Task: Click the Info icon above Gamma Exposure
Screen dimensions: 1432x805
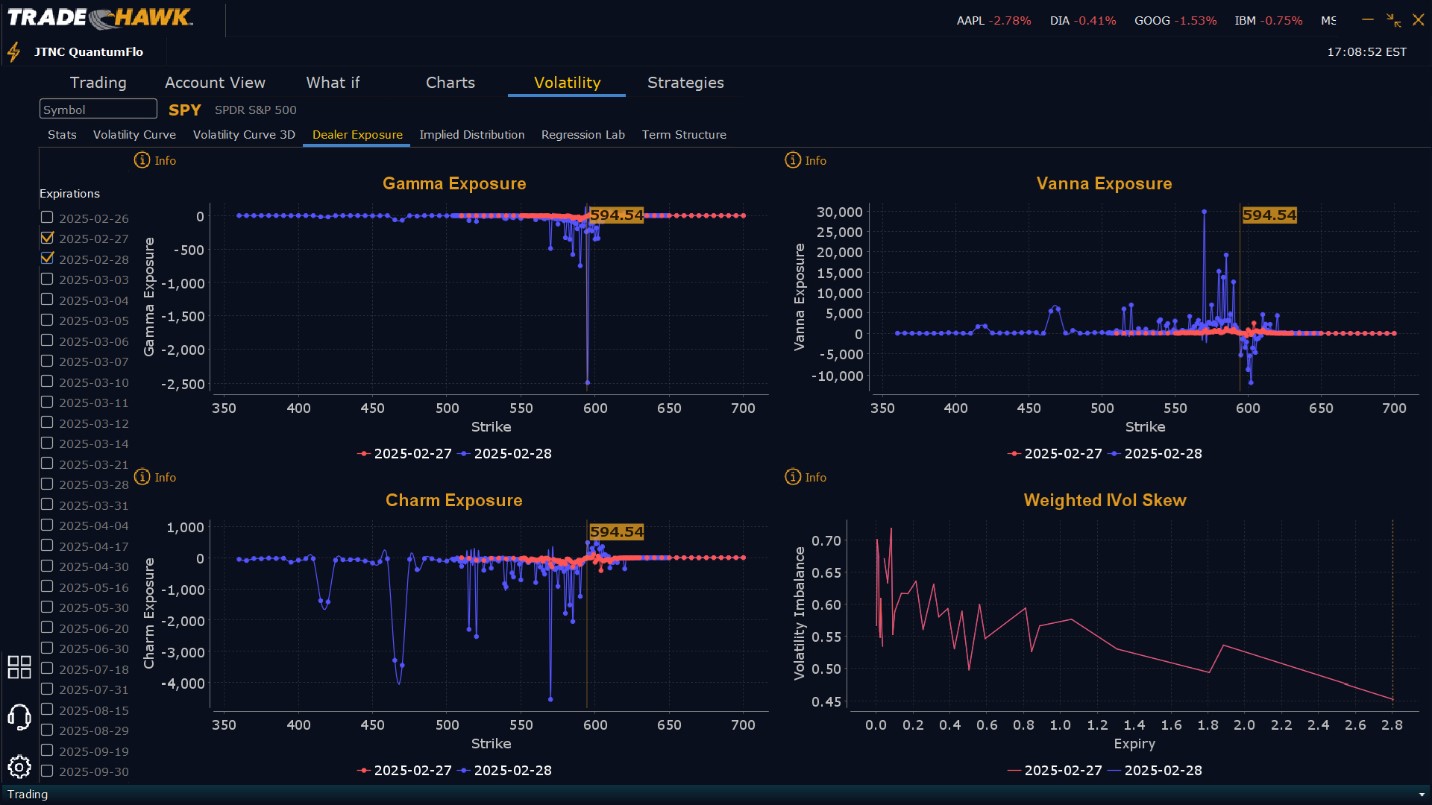Action: 142,160
